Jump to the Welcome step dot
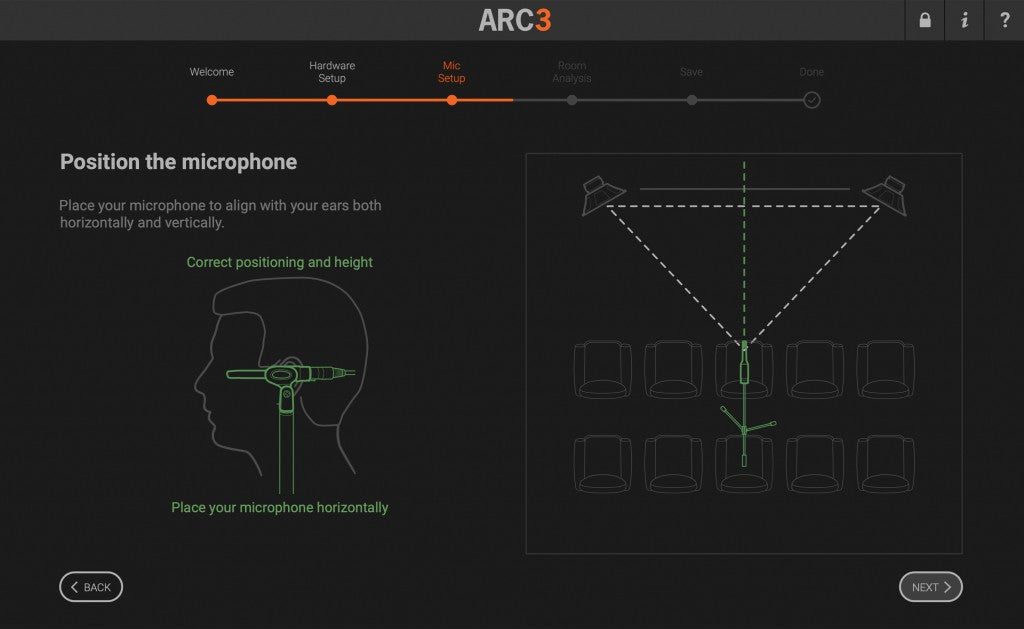 click(x=212, y=100)
